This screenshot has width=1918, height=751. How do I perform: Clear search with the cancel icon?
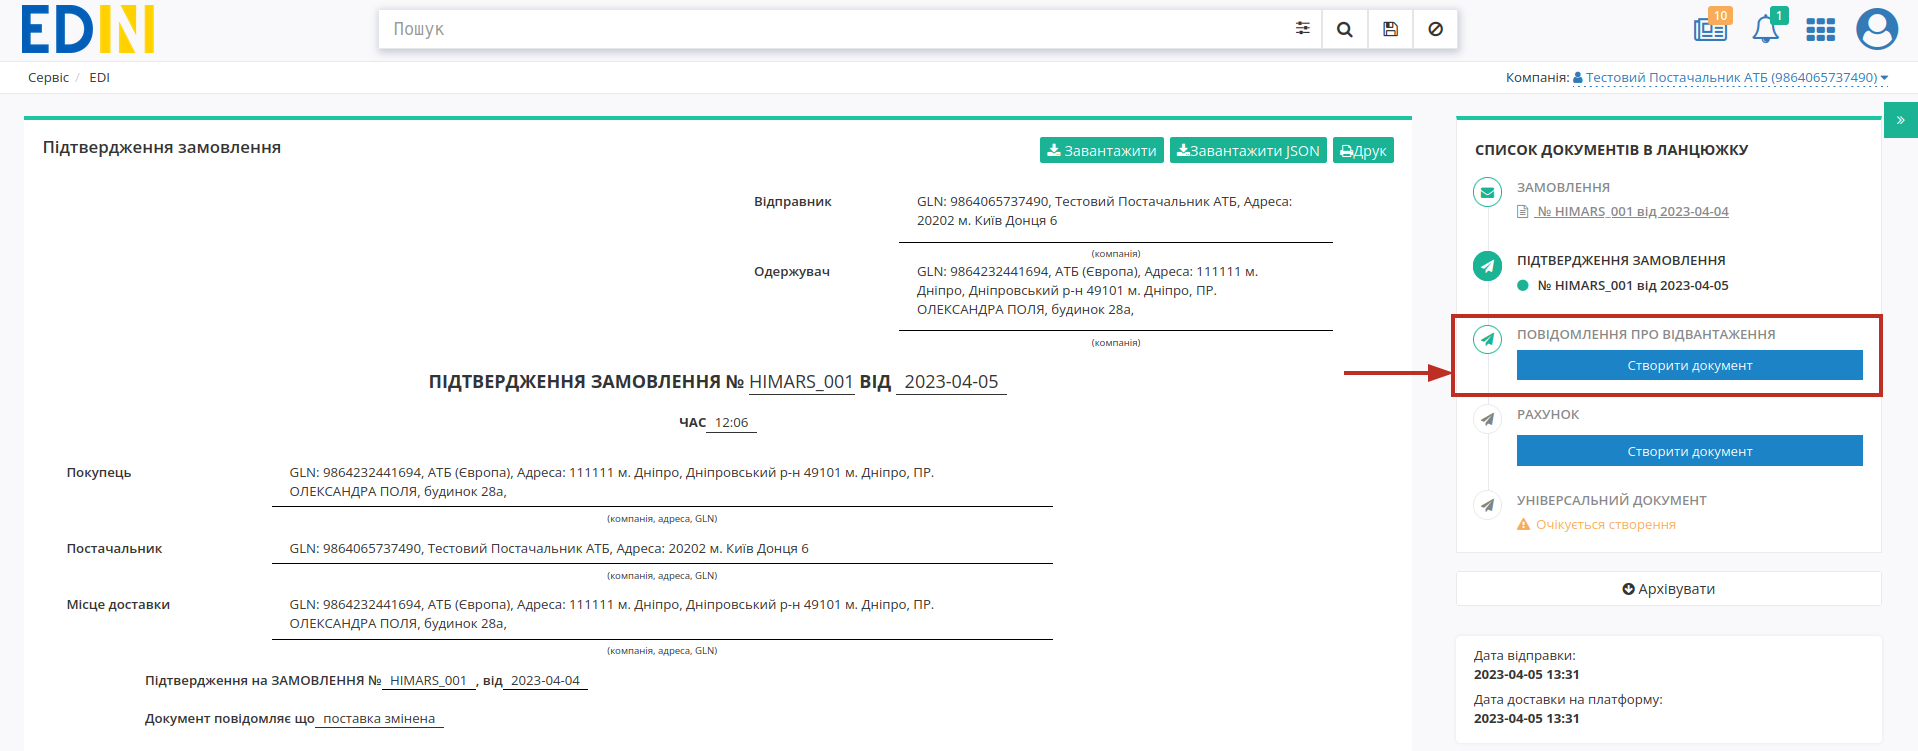click(x=1435, y=29)
